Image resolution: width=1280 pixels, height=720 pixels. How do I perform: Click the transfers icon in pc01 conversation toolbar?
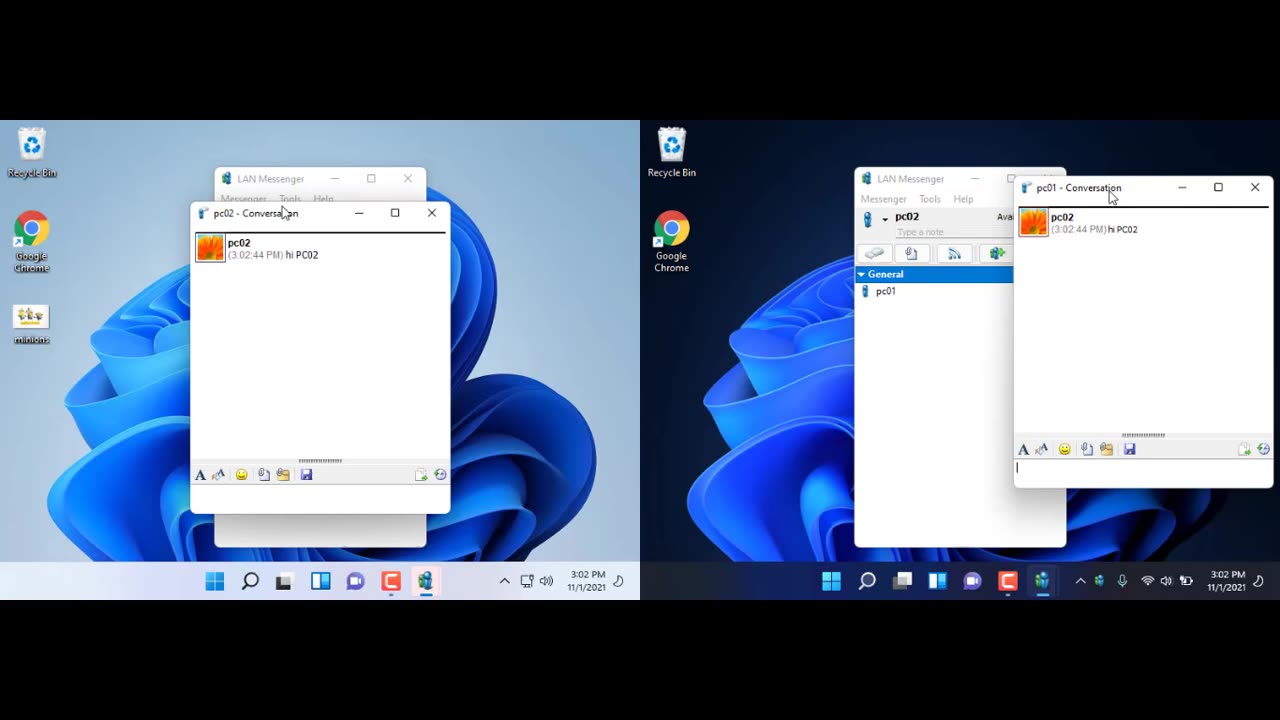coord(1244,450)
